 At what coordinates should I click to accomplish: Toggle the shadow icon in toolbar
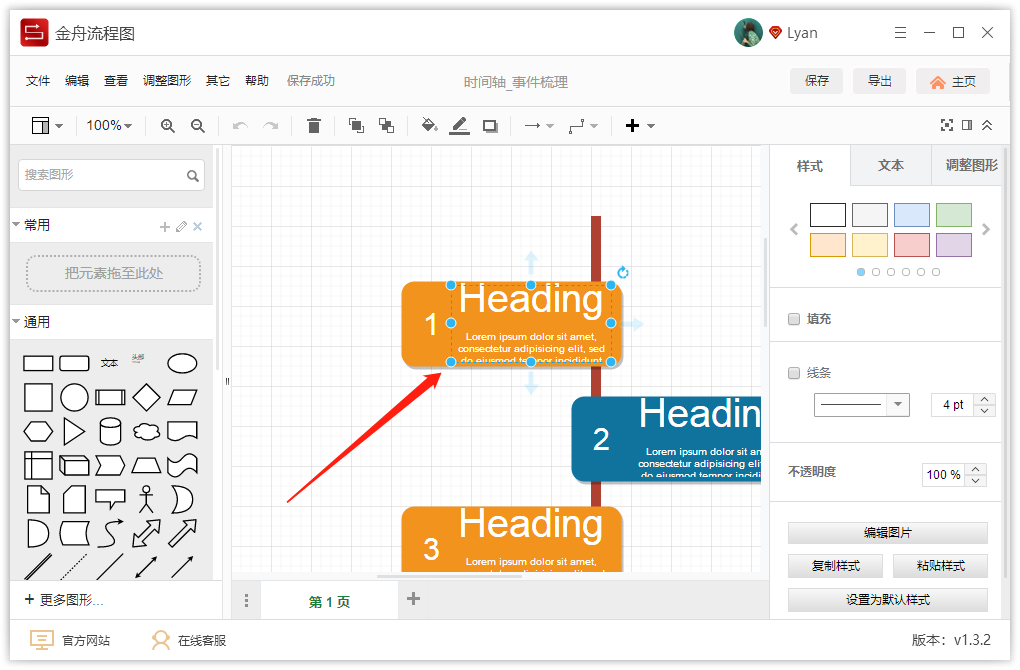[x=490, y=126]
